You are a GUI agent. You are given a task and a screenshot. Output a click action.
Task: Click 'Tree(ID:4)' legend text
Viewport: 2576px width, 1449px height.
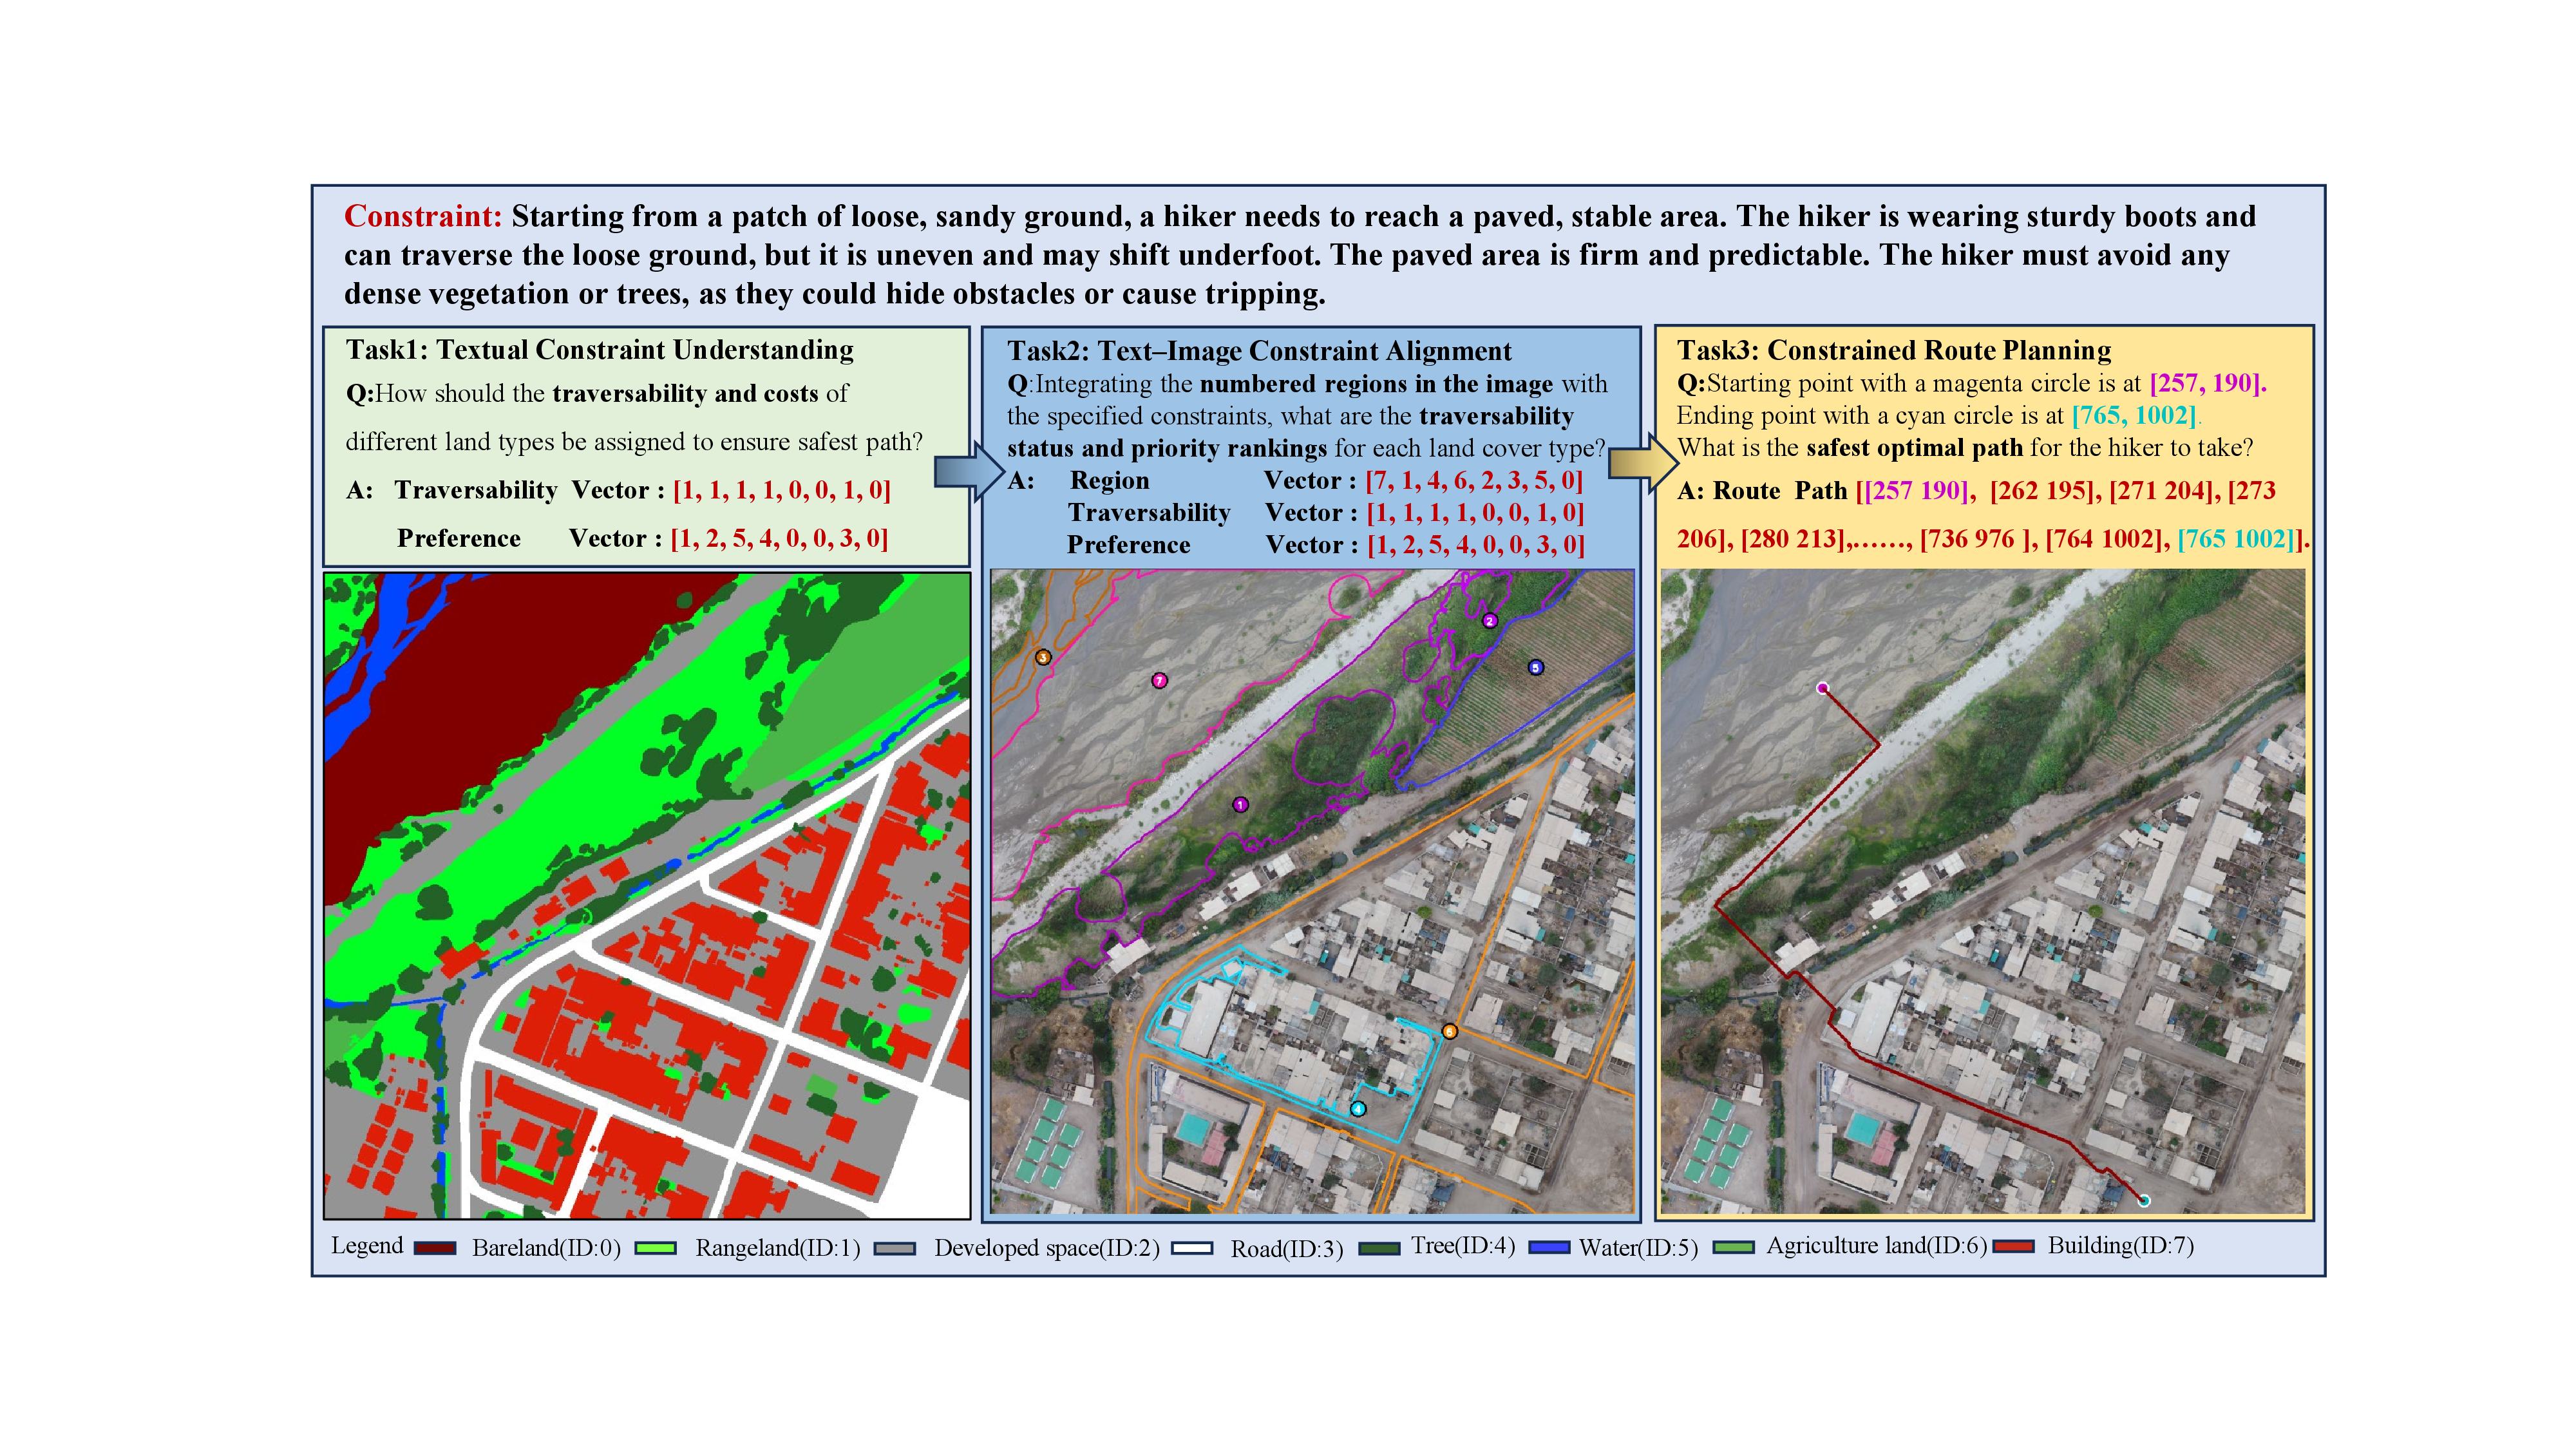coord(1463,1246)
